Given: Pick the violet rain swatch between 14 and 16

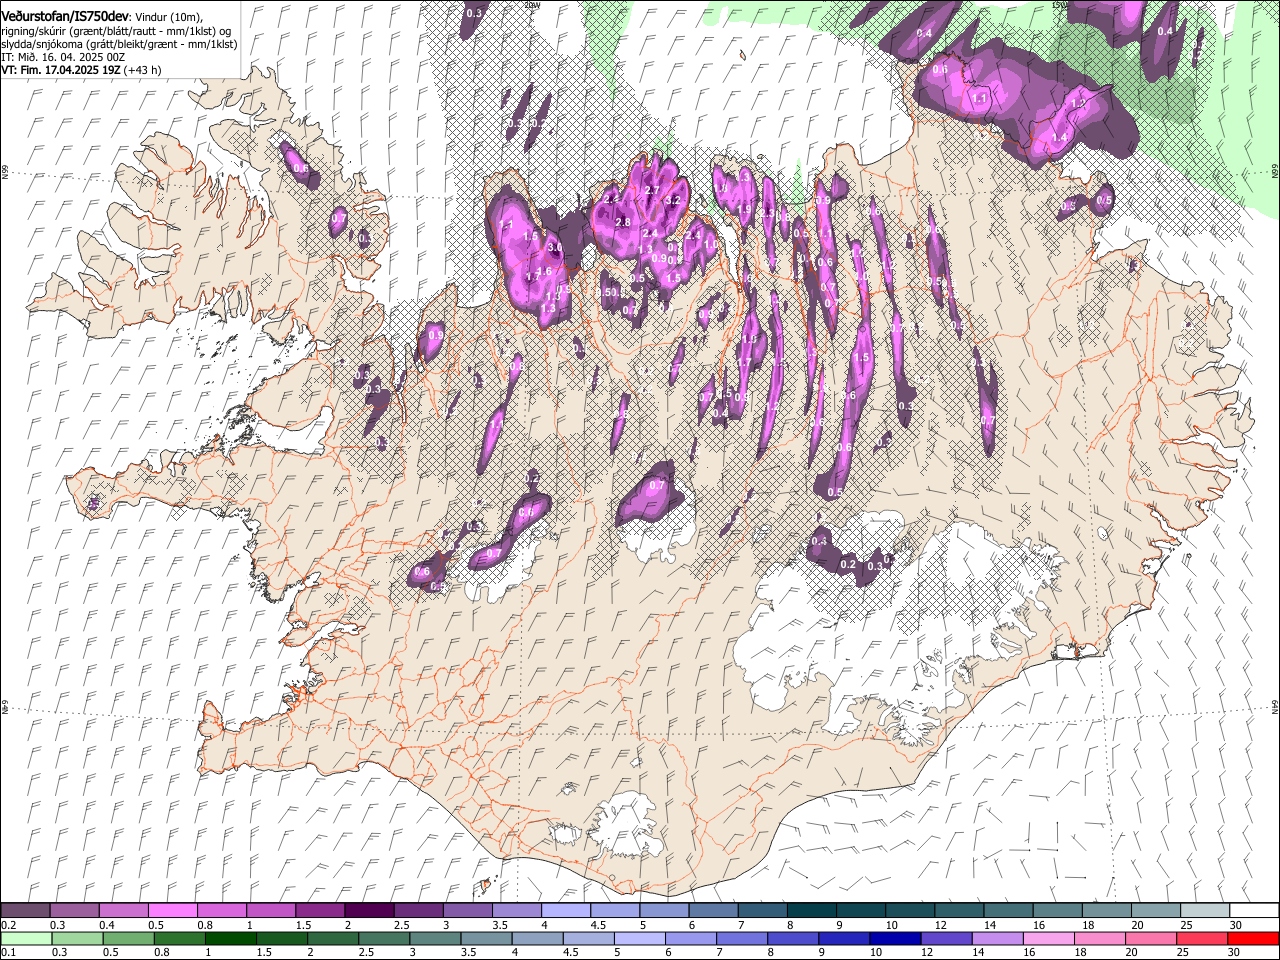Looking at the screenshot, I should coord(998,938).
